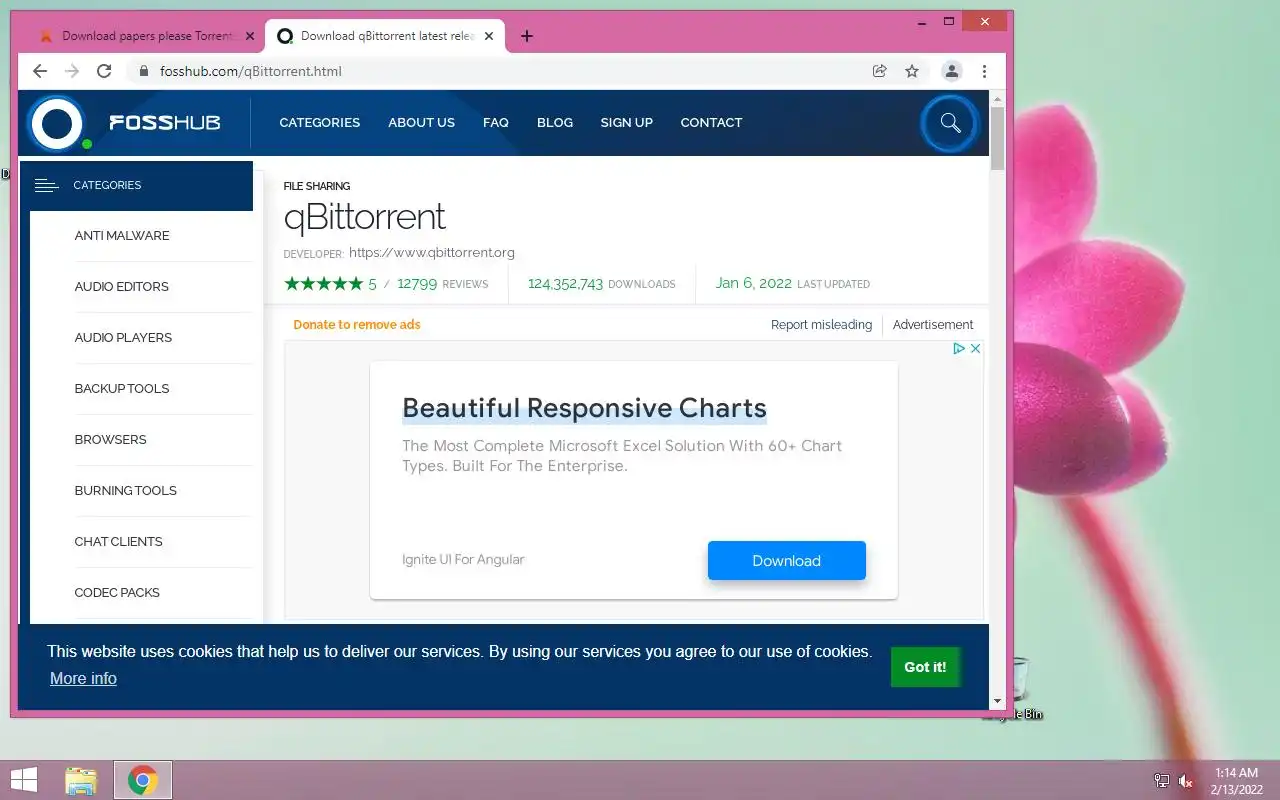Click the five-star rating icons

pos(323,284)
